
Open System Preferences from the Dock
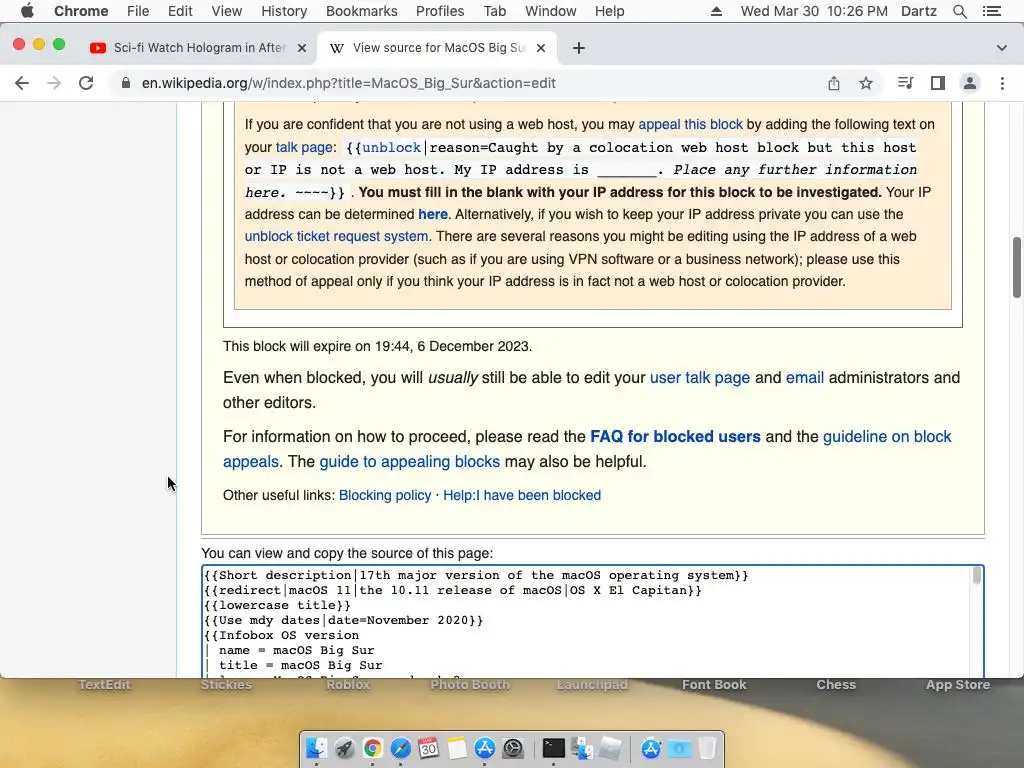(x=513, y=748)
